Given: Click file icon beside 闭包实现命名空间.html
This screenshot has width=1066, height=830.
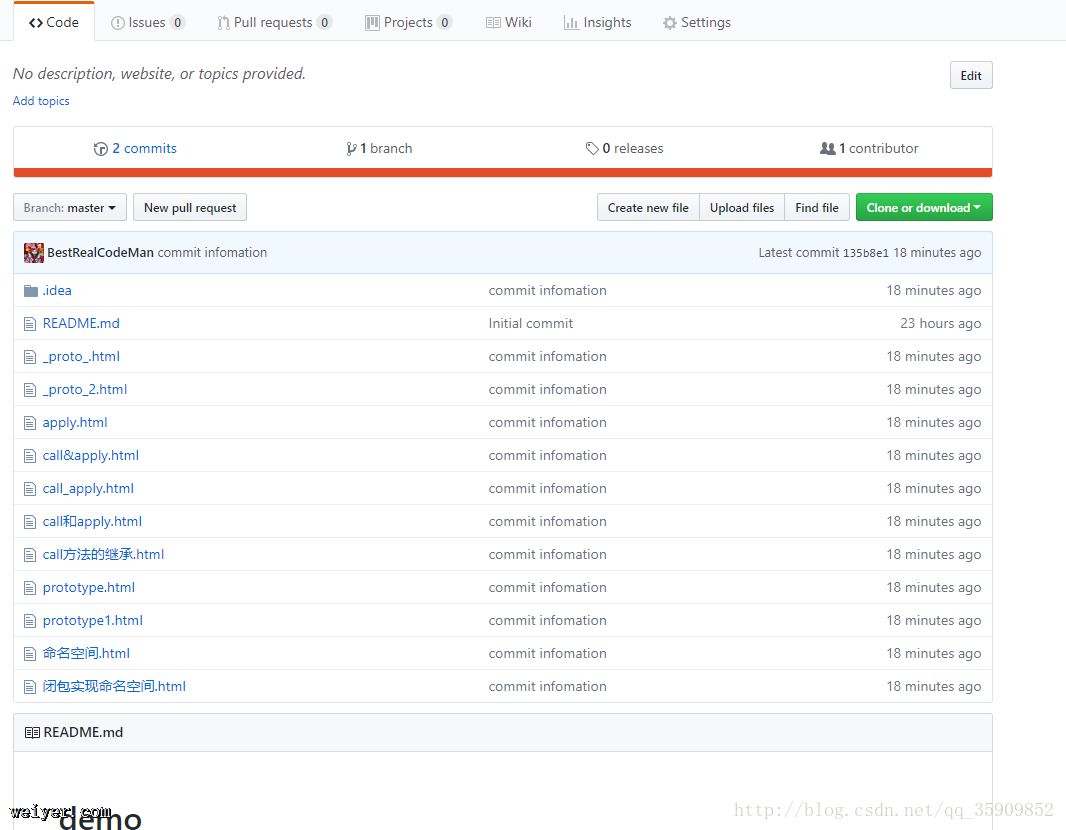Looking at the screenshot, I should click(x=30, y=688).
